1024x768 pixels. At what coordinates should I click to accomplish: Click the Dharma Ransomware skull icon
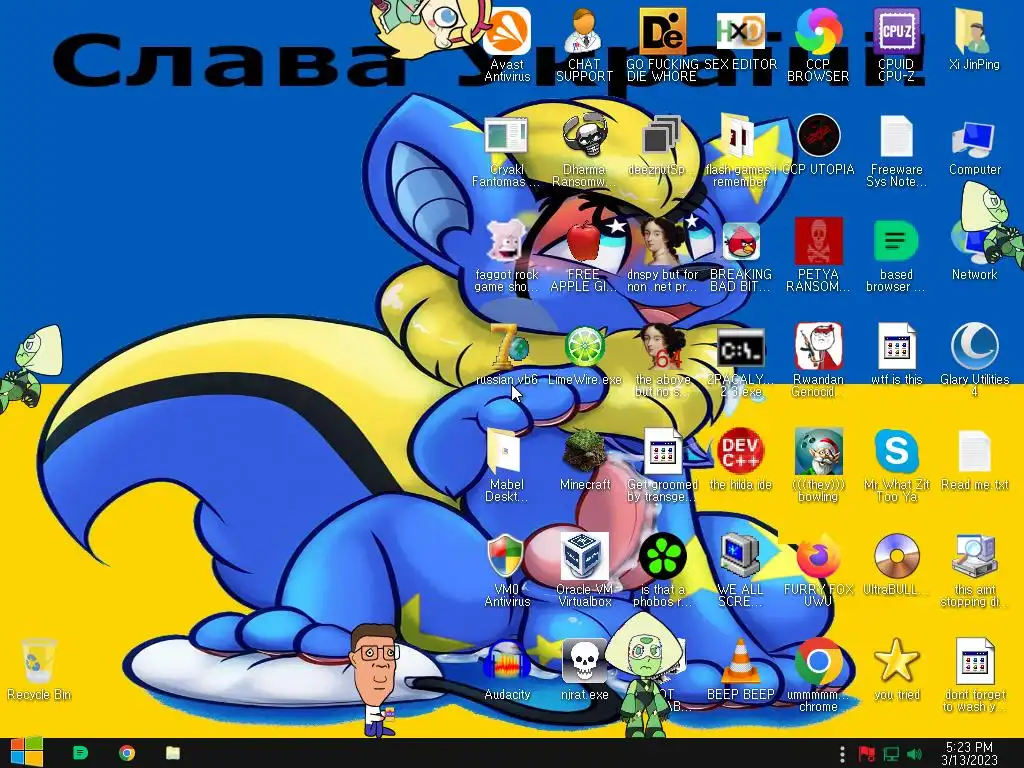coord(584,152)
